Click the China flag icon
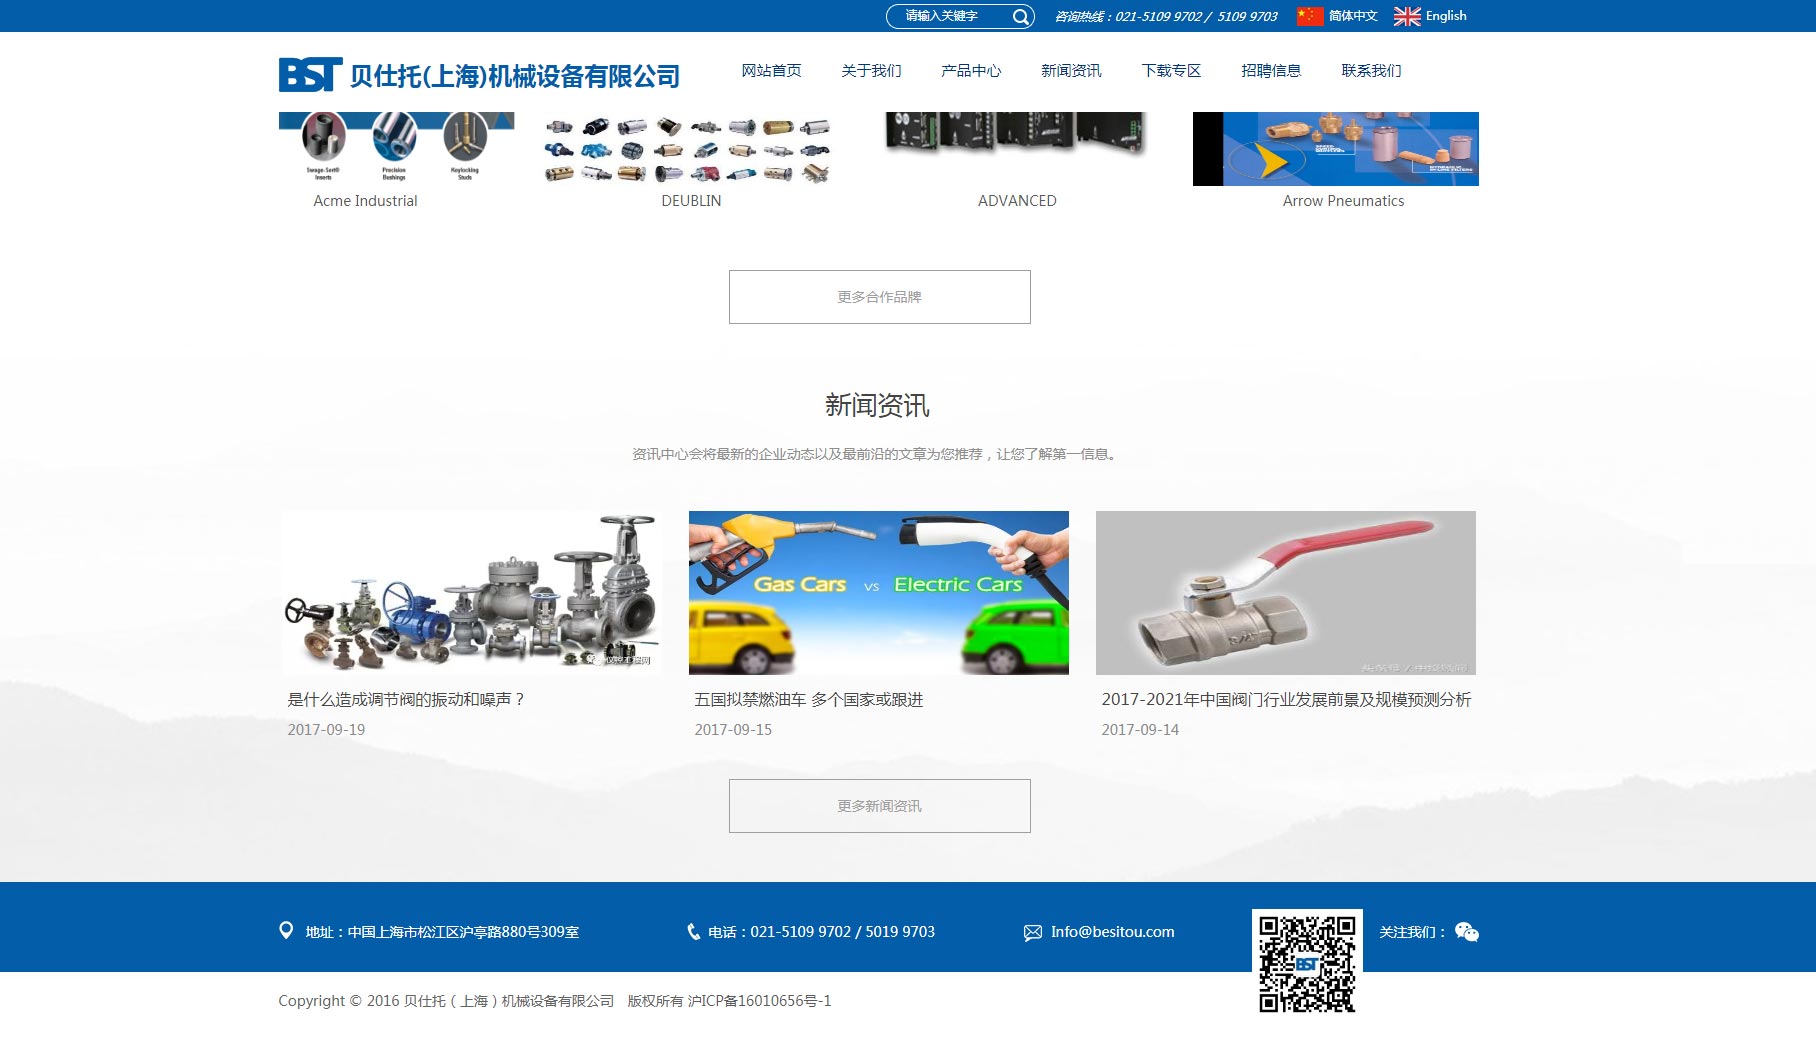 [x=1309, y=16]
